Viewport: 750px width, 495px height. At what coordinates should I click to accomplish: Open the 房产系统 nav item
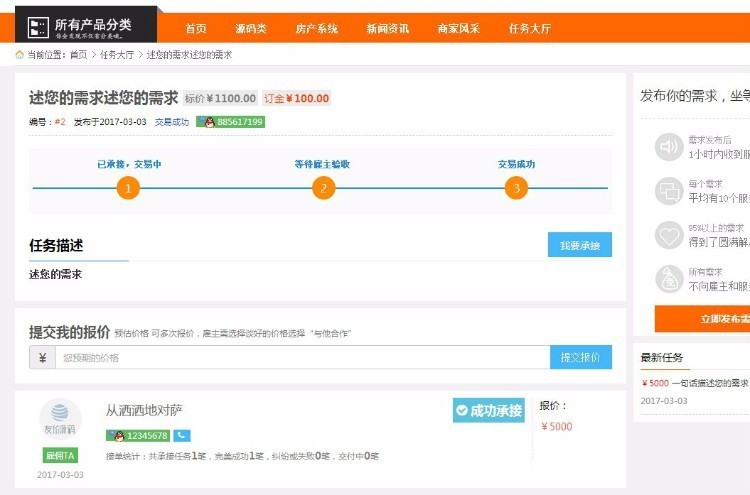pos(316,29)
